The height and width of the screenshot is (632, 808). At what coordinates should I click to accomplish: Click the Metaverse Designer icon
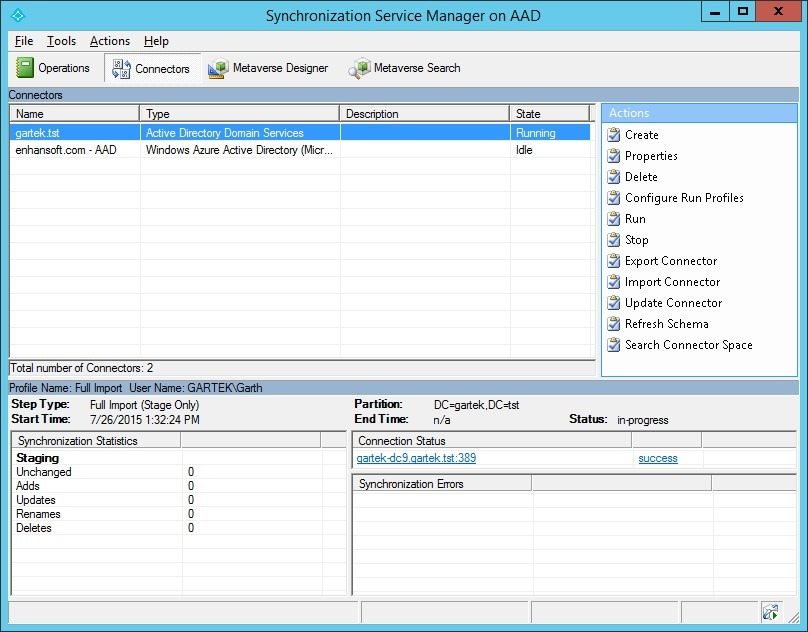(x=218, y=68)
